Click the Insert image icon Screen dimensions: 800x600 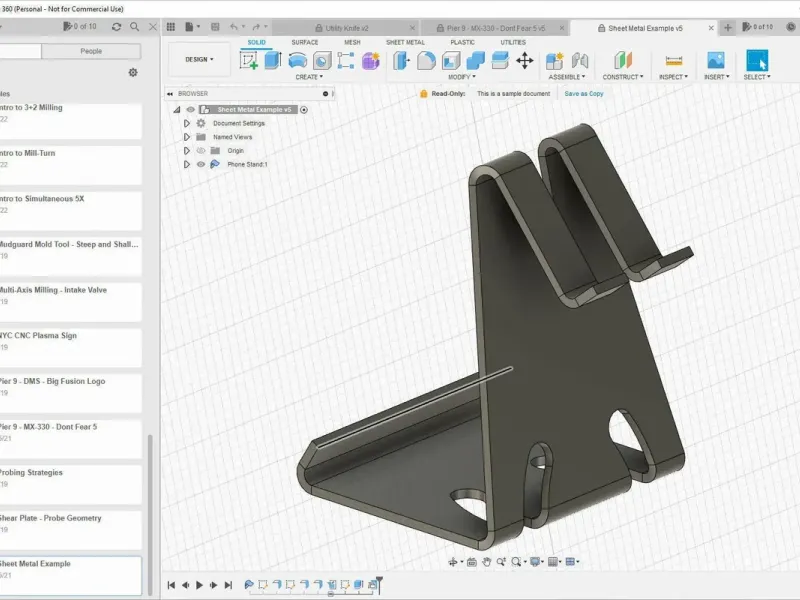point(716,61)
